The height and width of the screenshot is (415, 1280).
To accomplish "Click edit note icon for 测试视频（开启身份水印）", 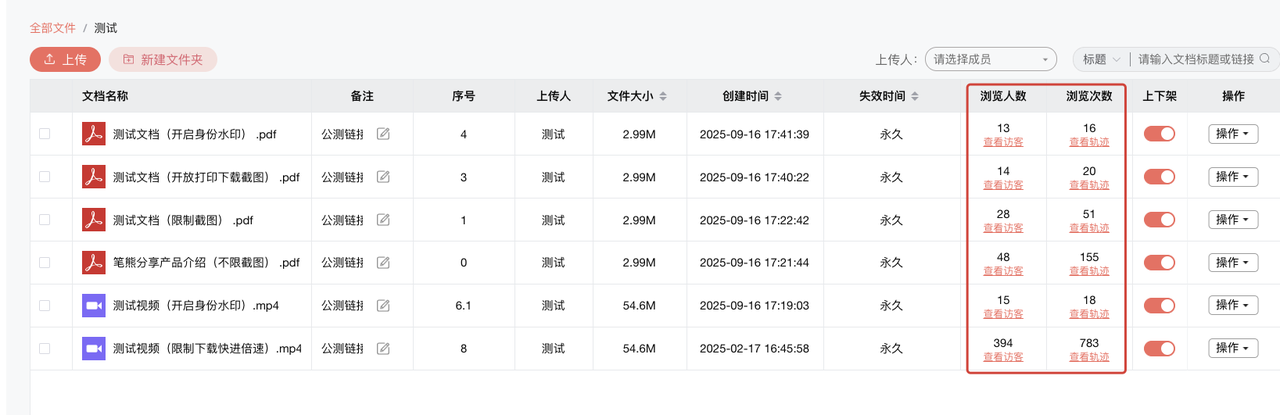I will click(x=383, y=306).
